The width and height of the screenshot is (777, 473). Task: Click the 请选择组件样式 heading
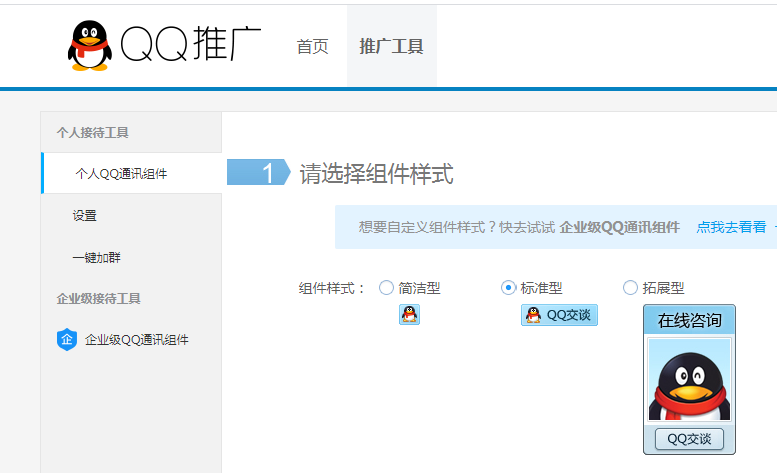[x=377, y=174]
